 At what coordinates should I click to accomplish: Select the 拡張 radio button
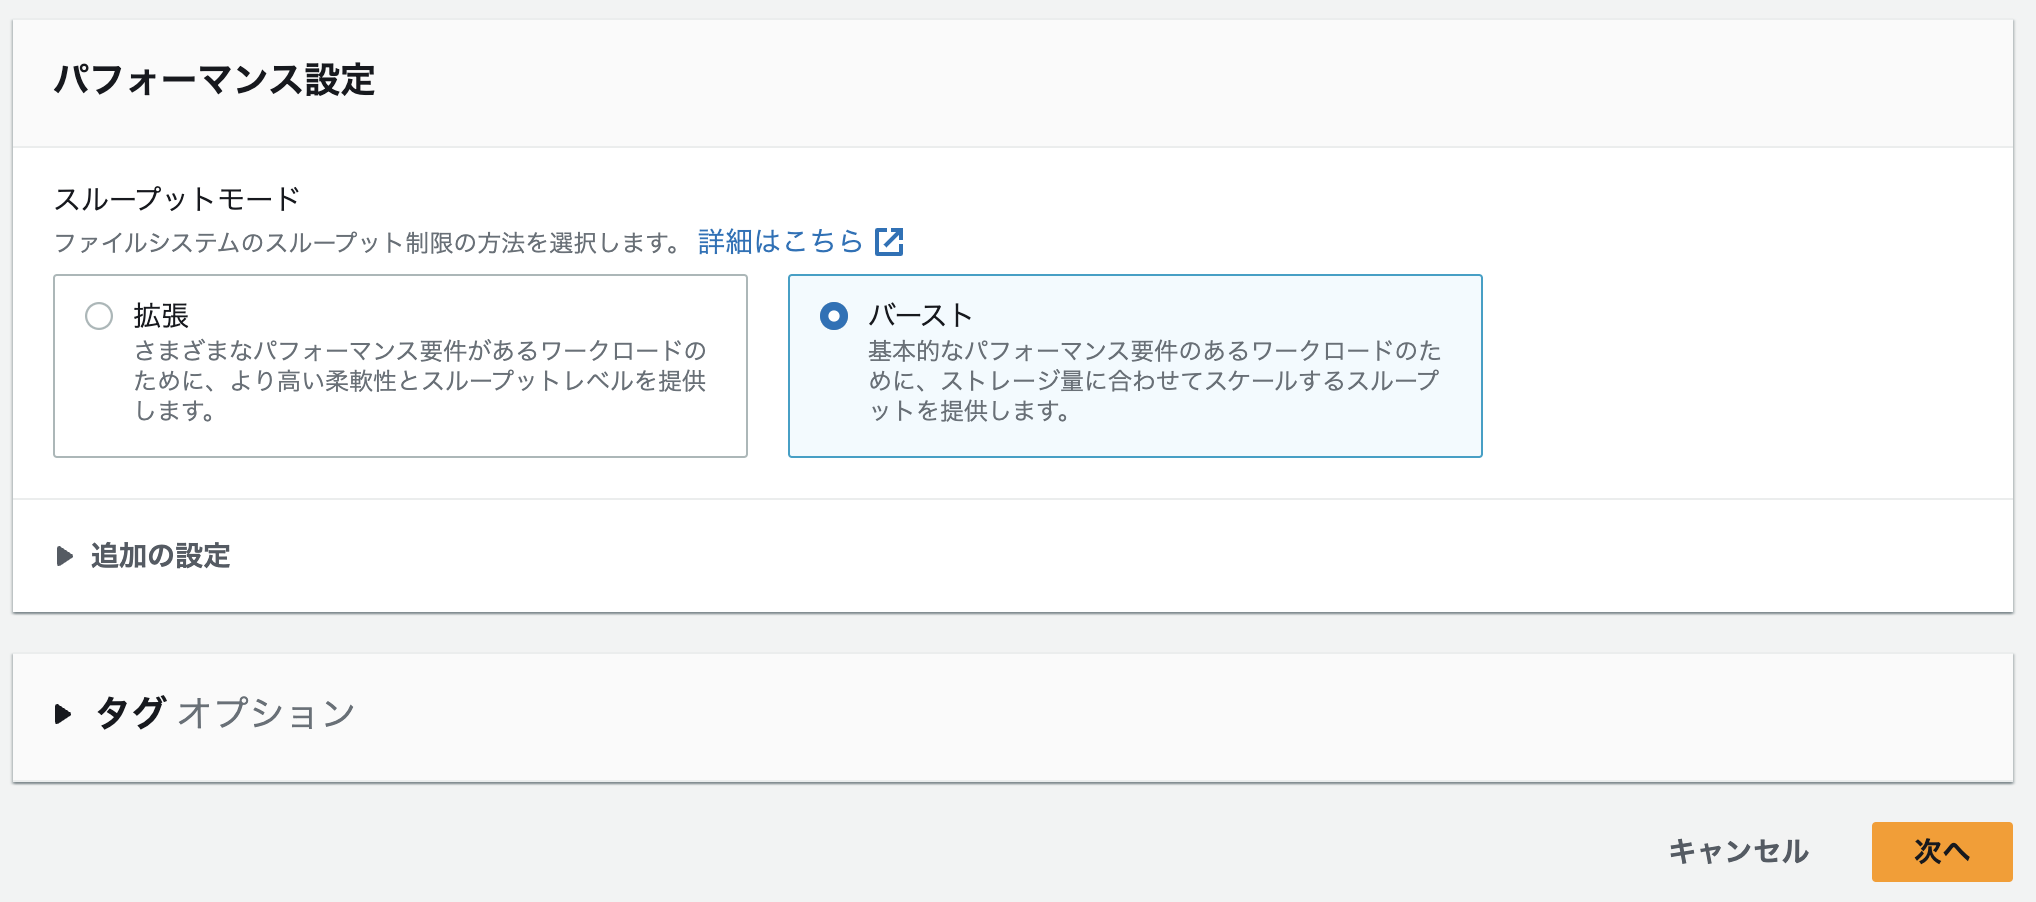(x=99, y=316)
